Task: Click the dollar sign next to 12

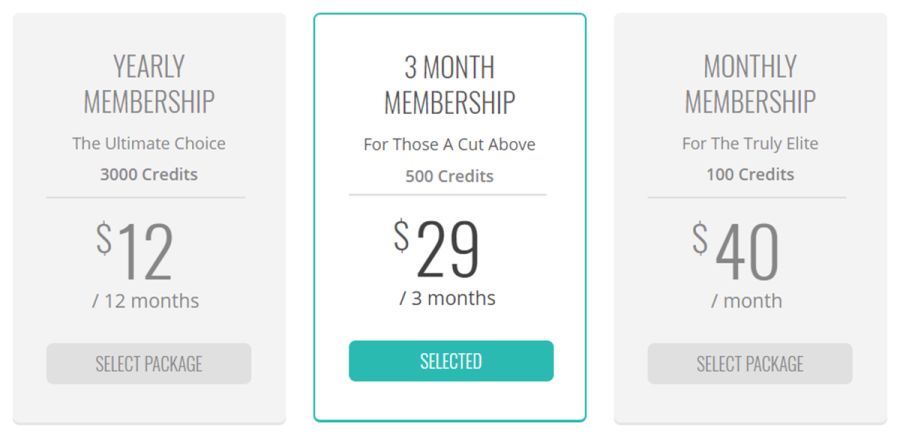Action: coord(104,239)
